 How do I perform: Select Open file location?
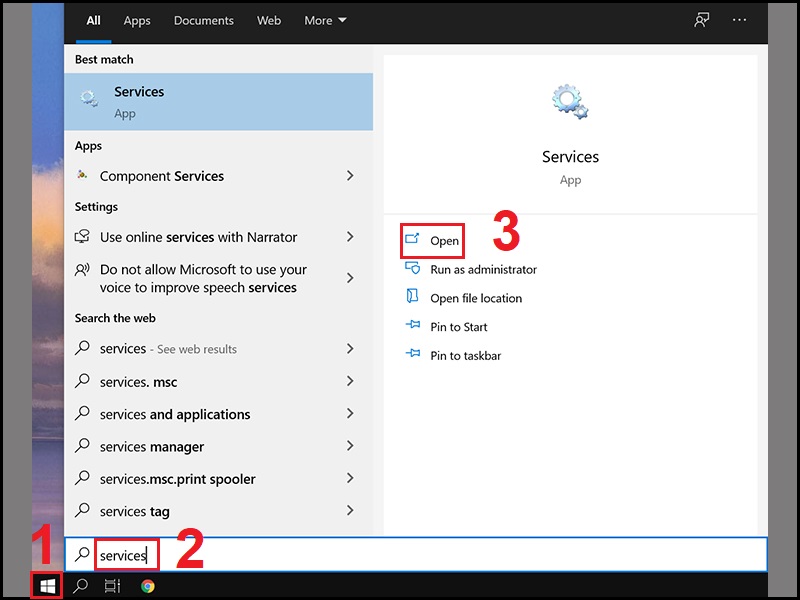[x=476, y=298]
